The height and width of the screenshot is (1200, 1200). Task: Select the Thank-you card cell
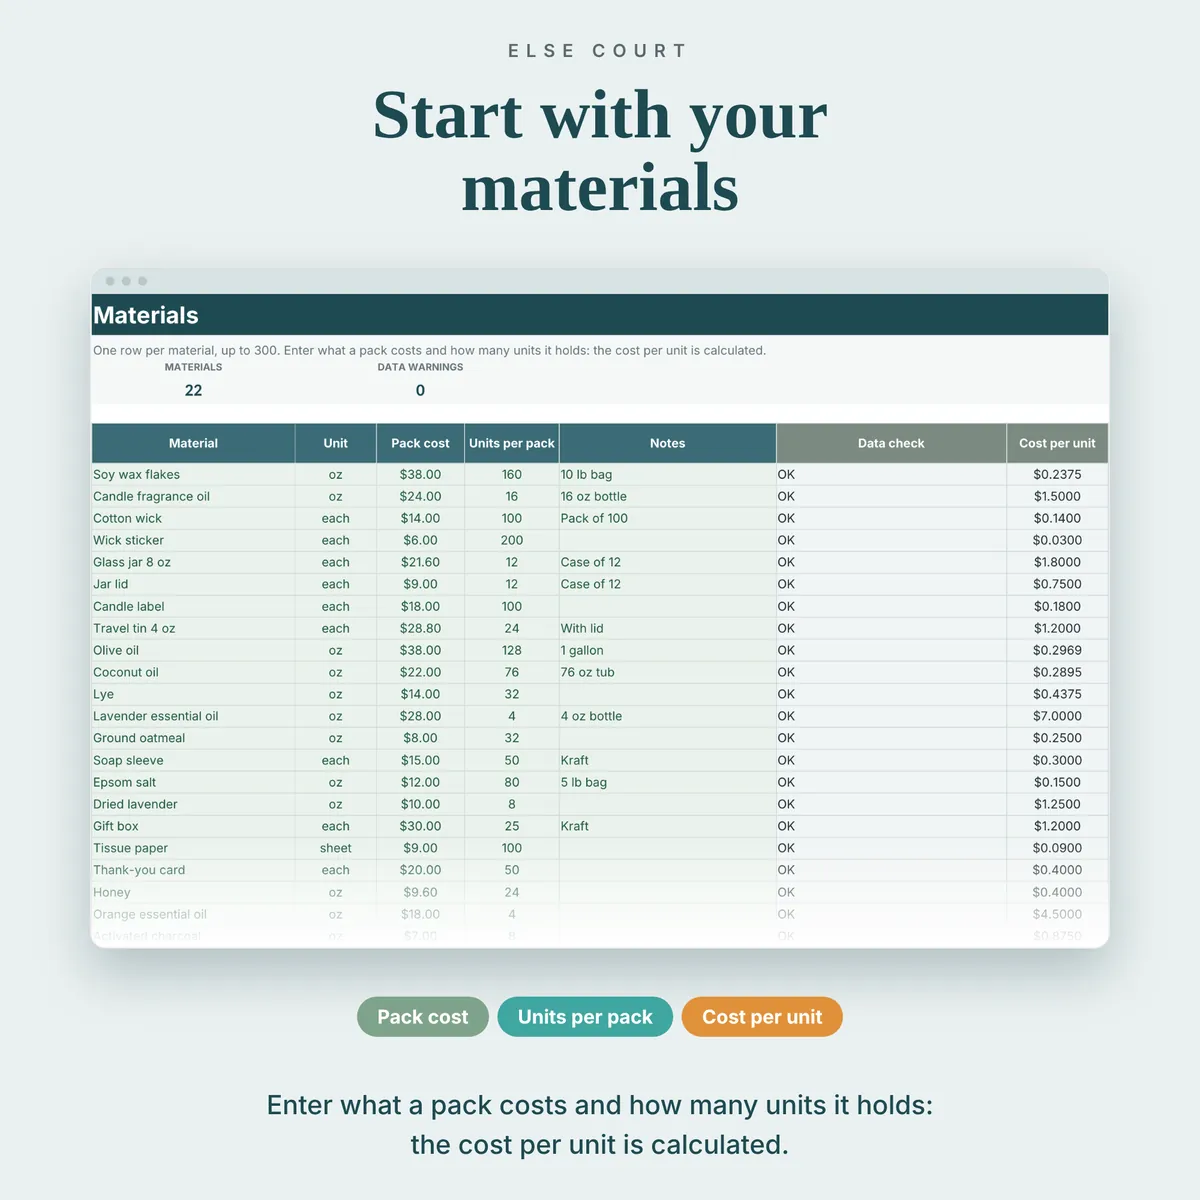193,870
